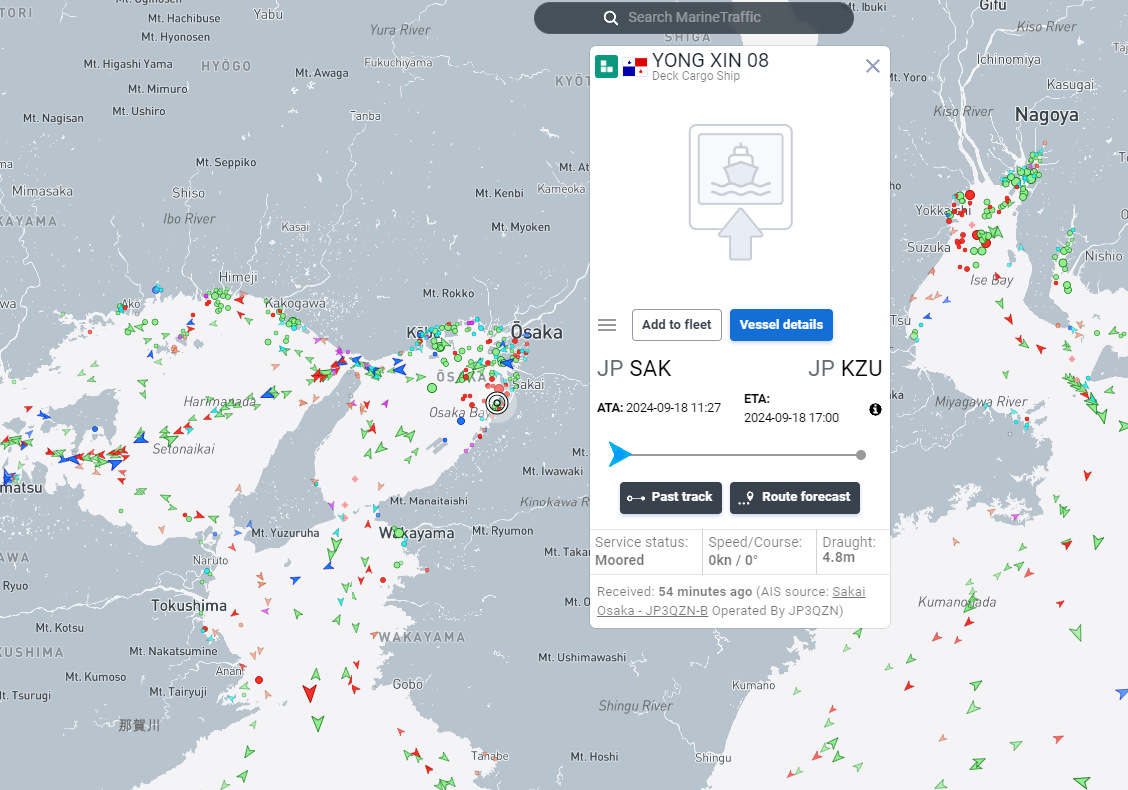1128x790 pixels.
Task: Open the hamburger menu in vessel popup
Action: [x=607, y=325]
